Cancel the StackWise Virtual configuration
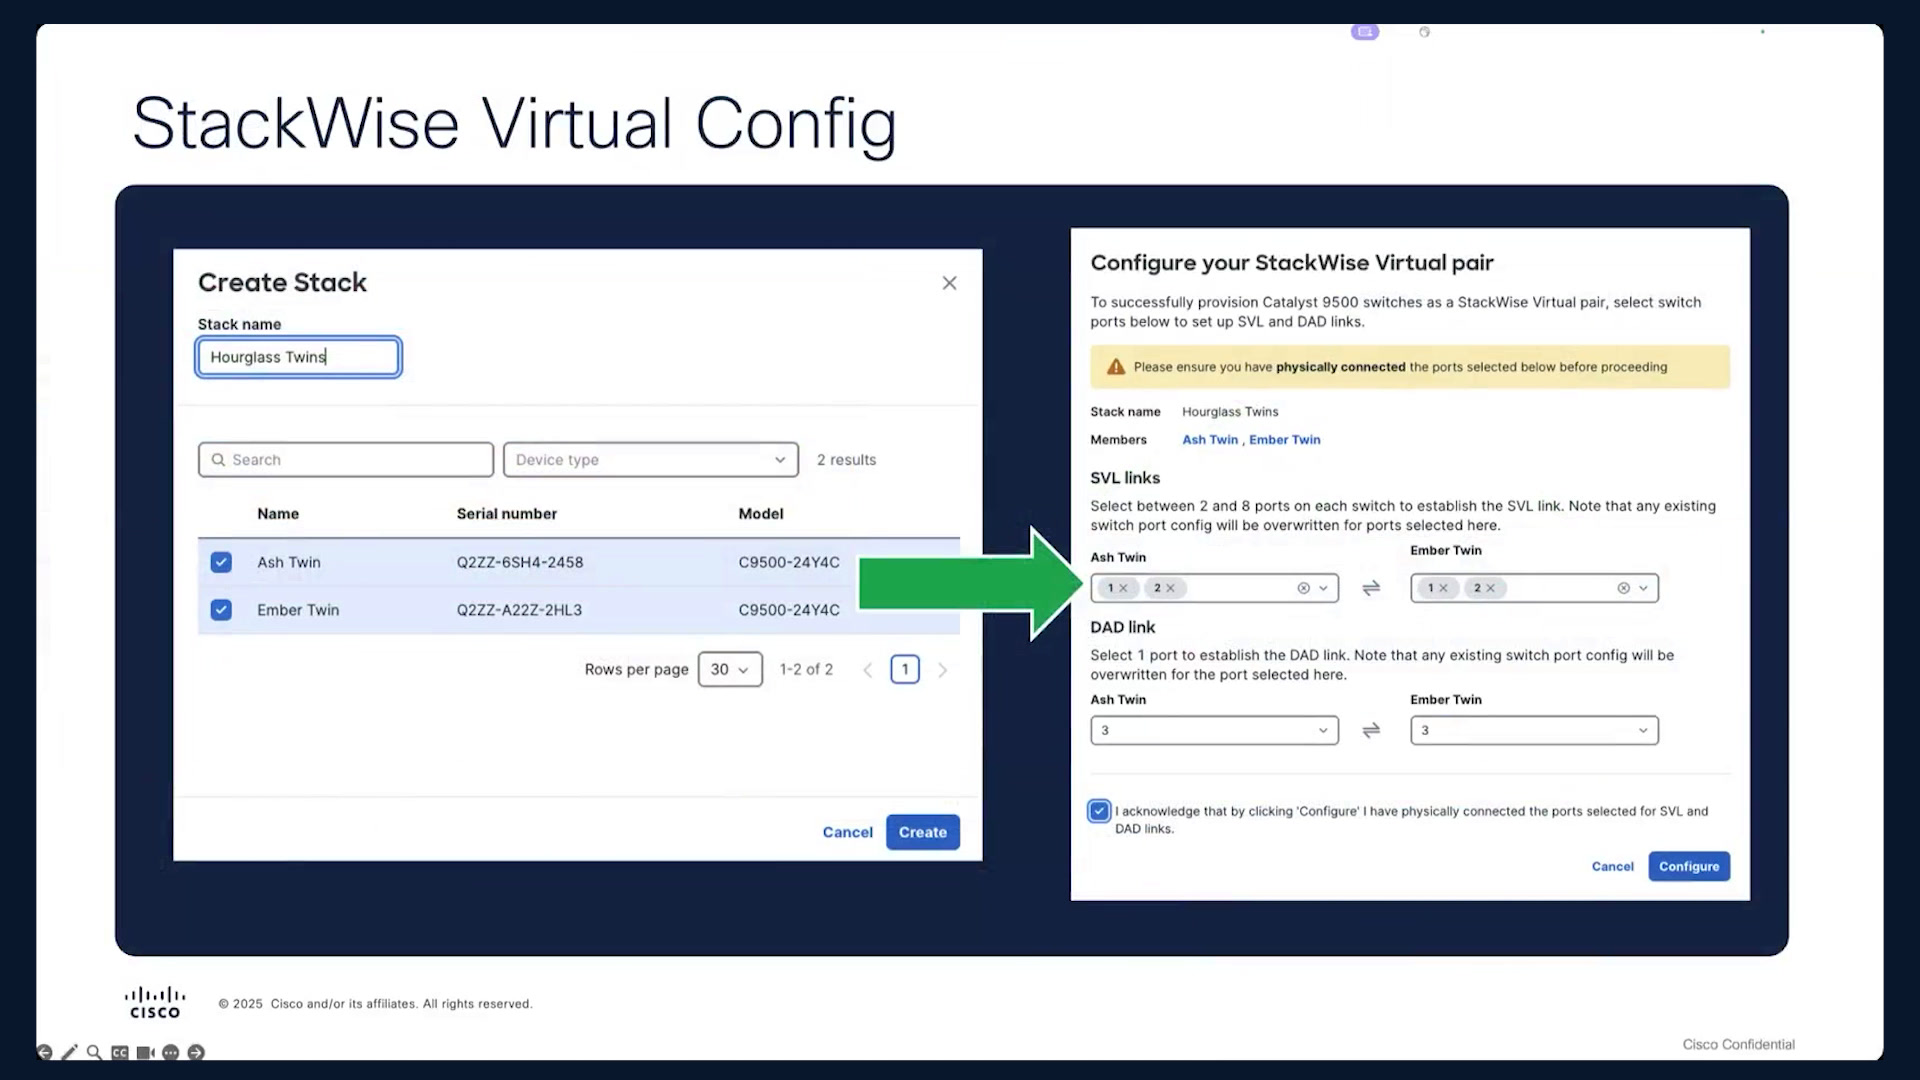The image size is (1920, 1080). click(1612, 866)
